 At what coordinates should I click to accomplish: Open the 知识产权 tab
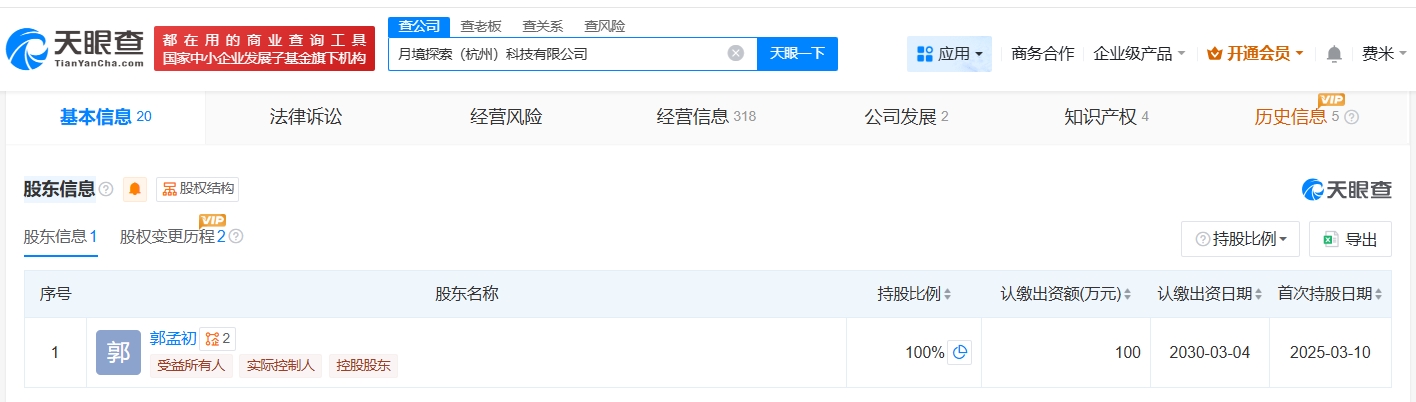pos(1106,117)
